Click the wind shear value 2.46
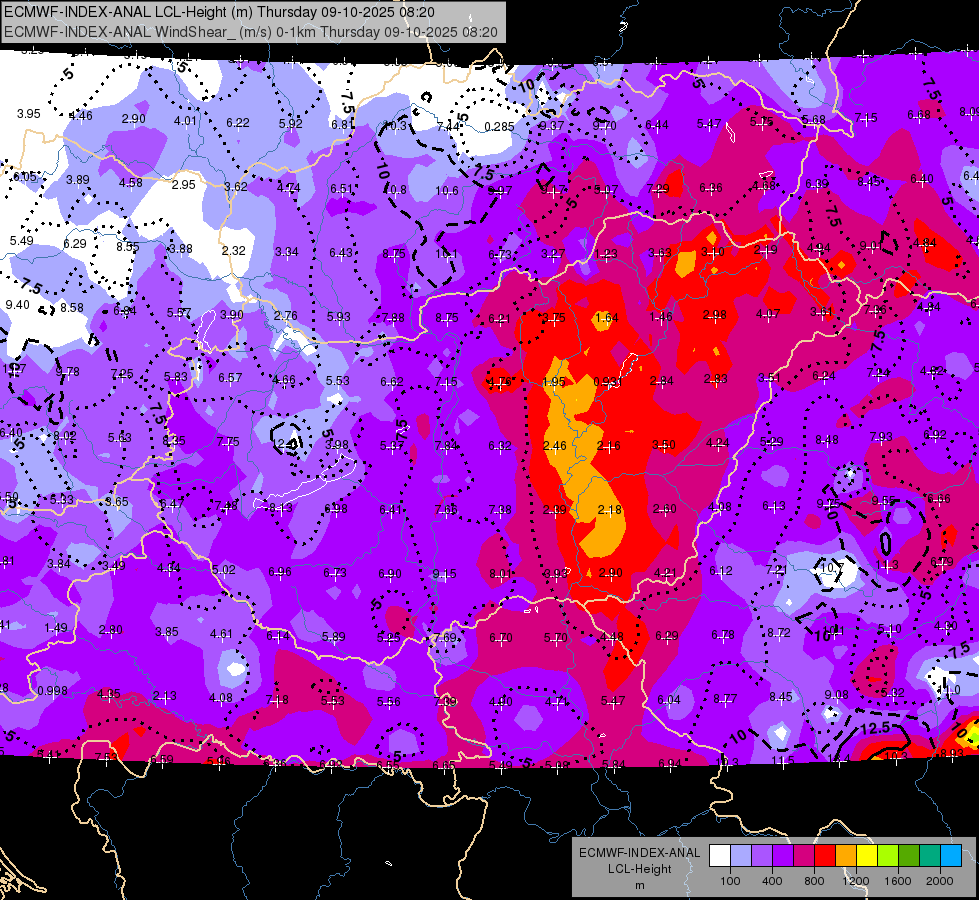 pyautogui.click(x=554, y=445)
